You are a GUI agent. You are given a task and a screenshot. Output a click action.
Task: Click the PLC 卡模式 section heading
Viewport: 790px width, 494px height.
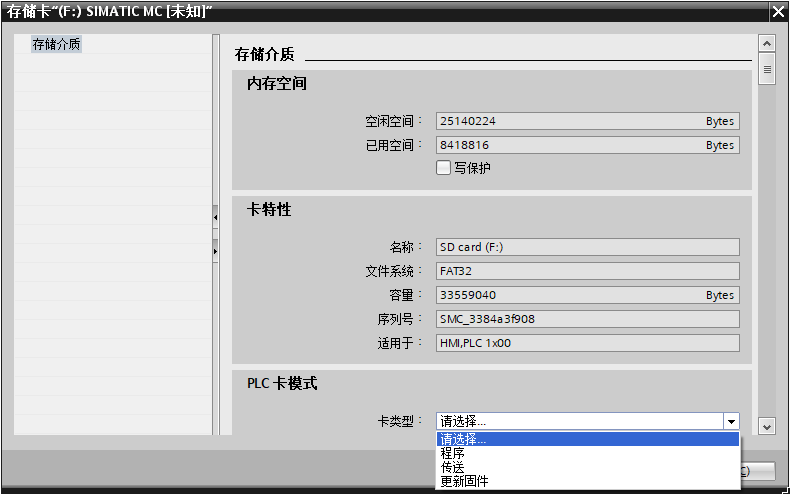[x=282, y=384]
